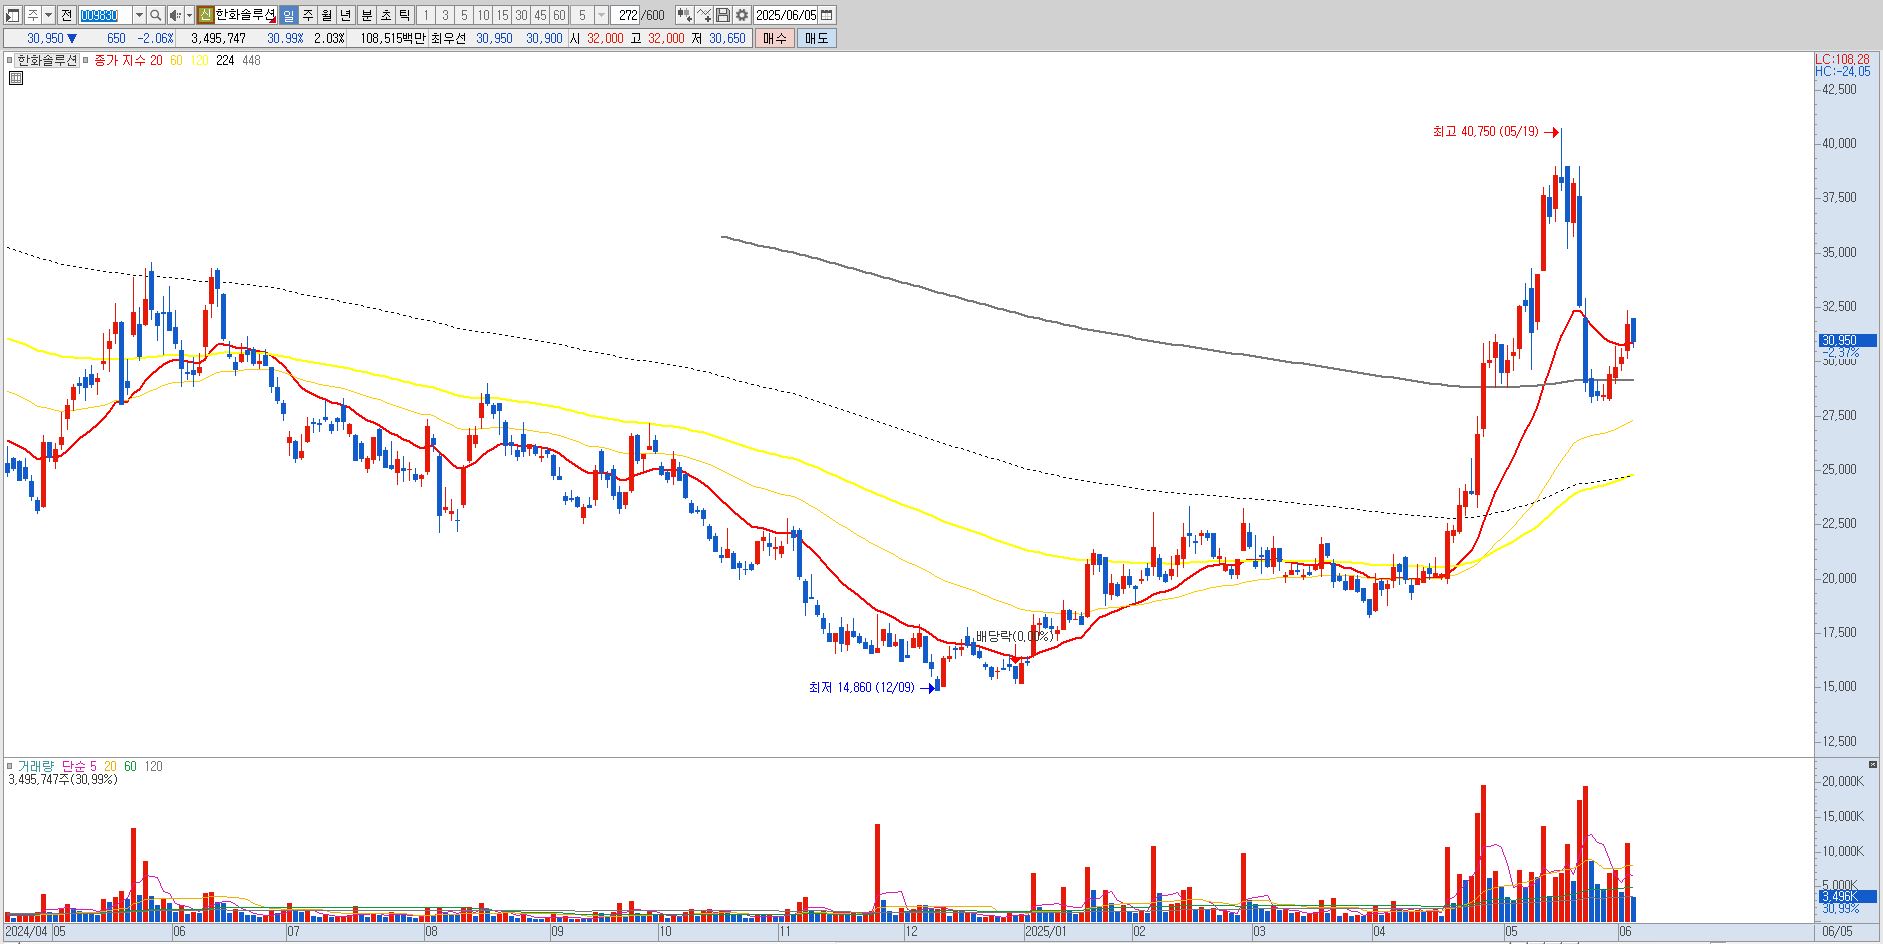Click the 30 minute interval button
The width and height of the screenshot is (1883, 944).
click(521, 15)
